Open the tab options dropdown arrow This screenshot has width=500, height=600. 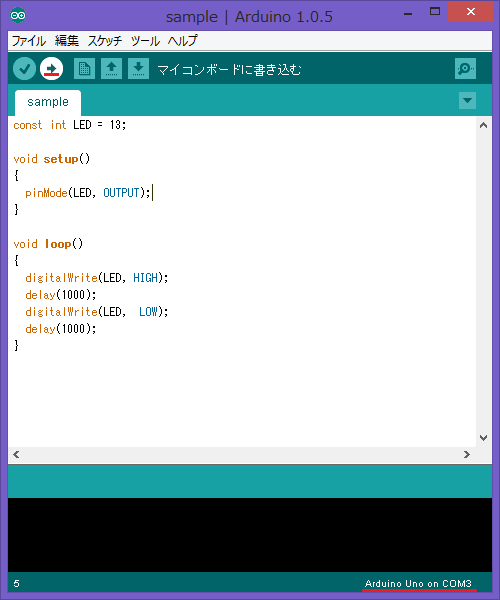467,101
